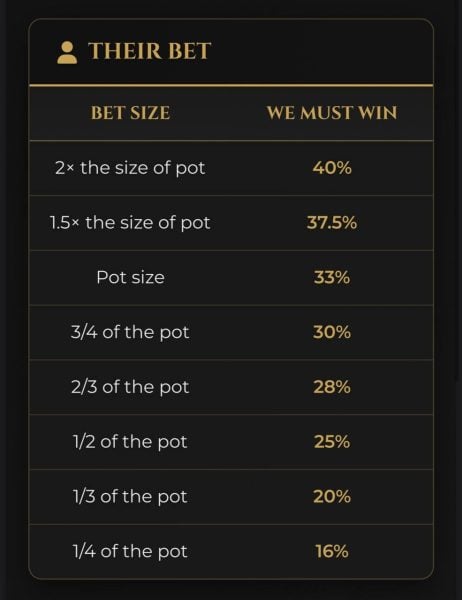Click the 28% value

[332, 387]
